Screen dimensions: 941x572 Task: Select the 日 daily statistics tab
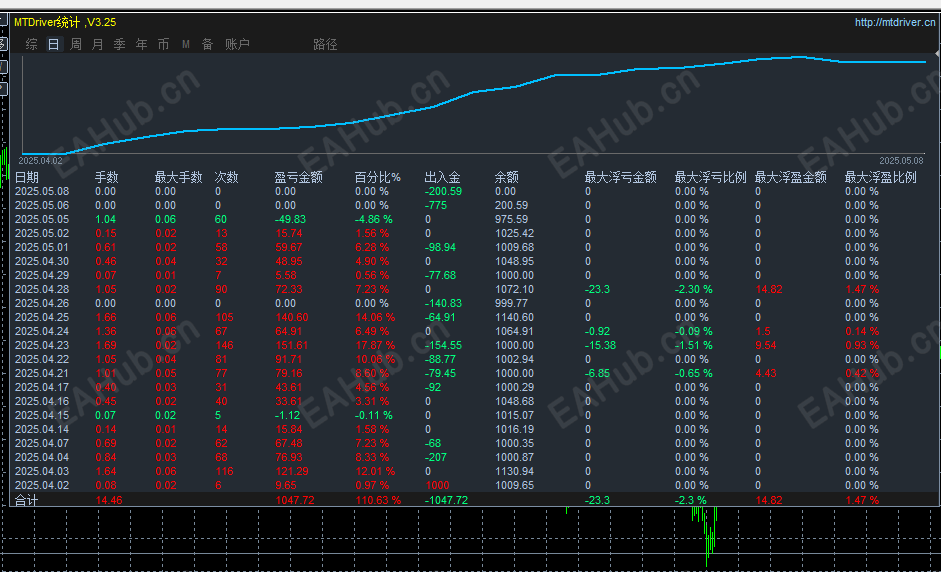[x=53, y=44]
